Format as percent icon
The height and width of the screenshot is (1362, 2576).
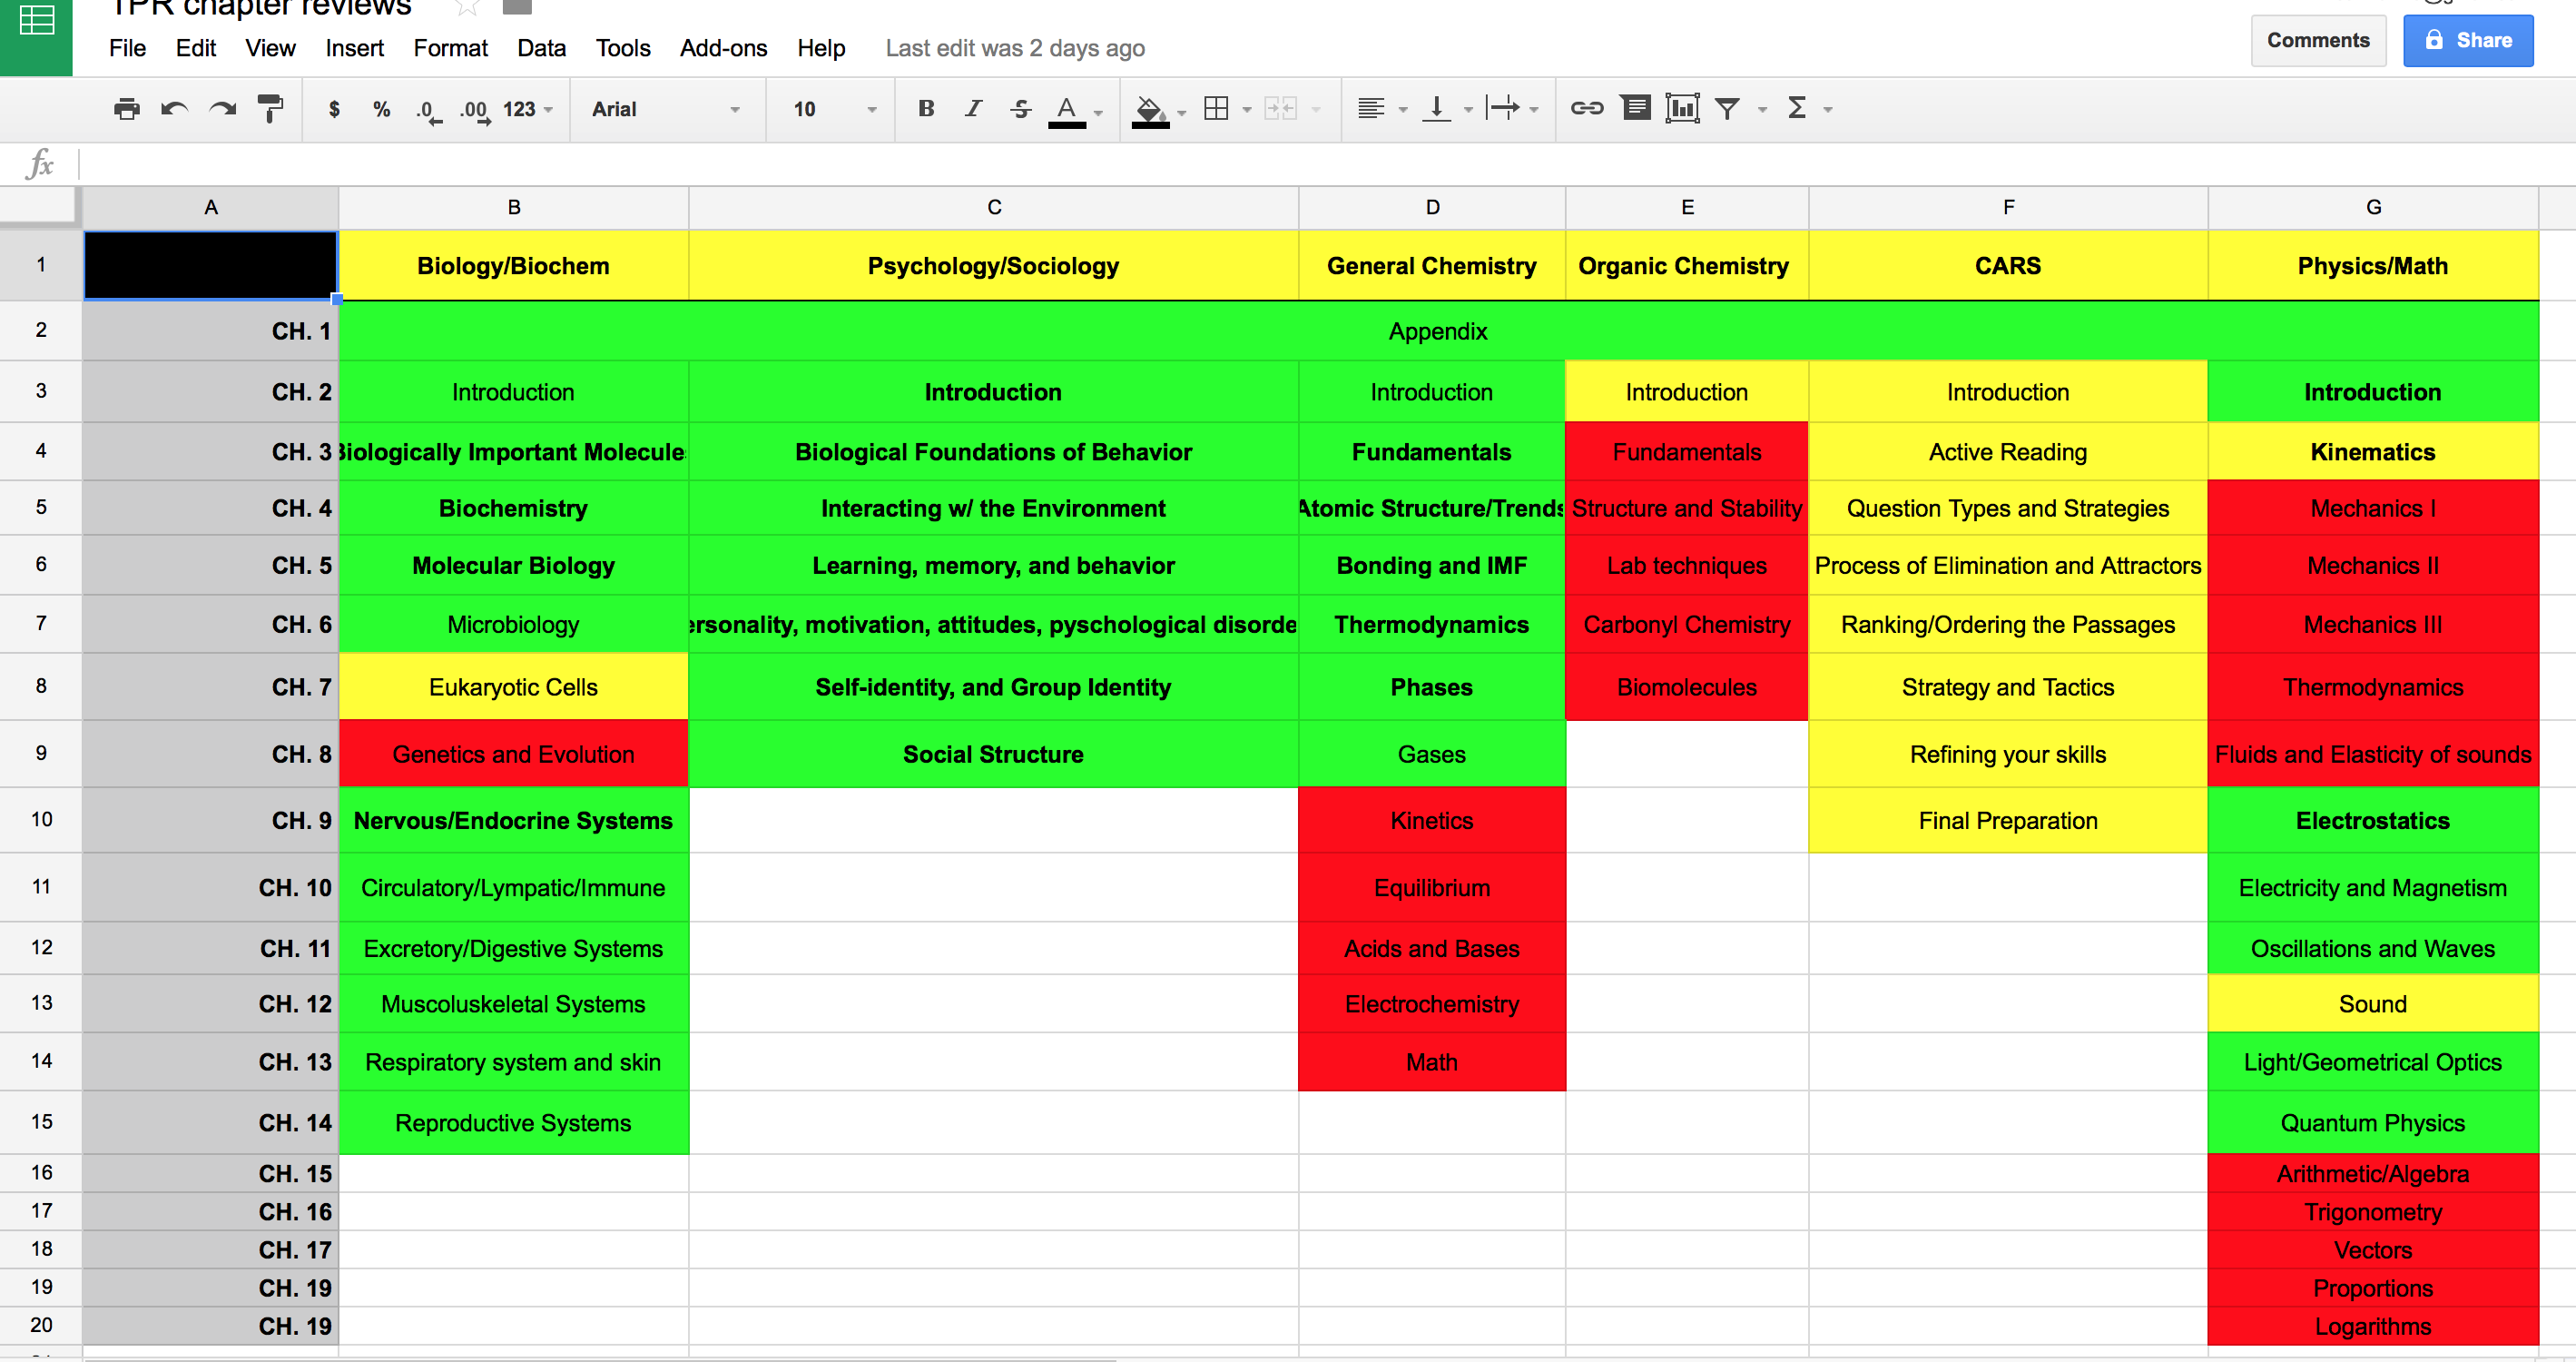pos(381,109)
